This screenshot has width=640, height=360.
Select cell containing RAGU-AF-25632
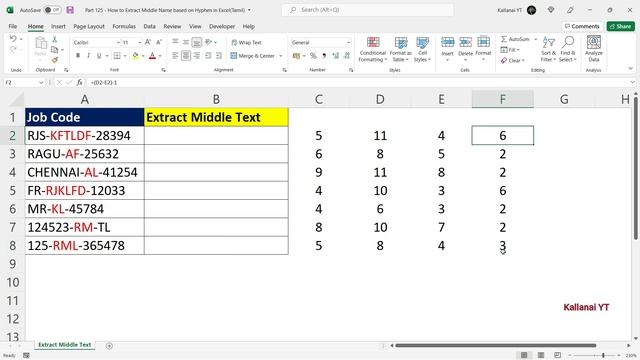click(x=84, y=154)
